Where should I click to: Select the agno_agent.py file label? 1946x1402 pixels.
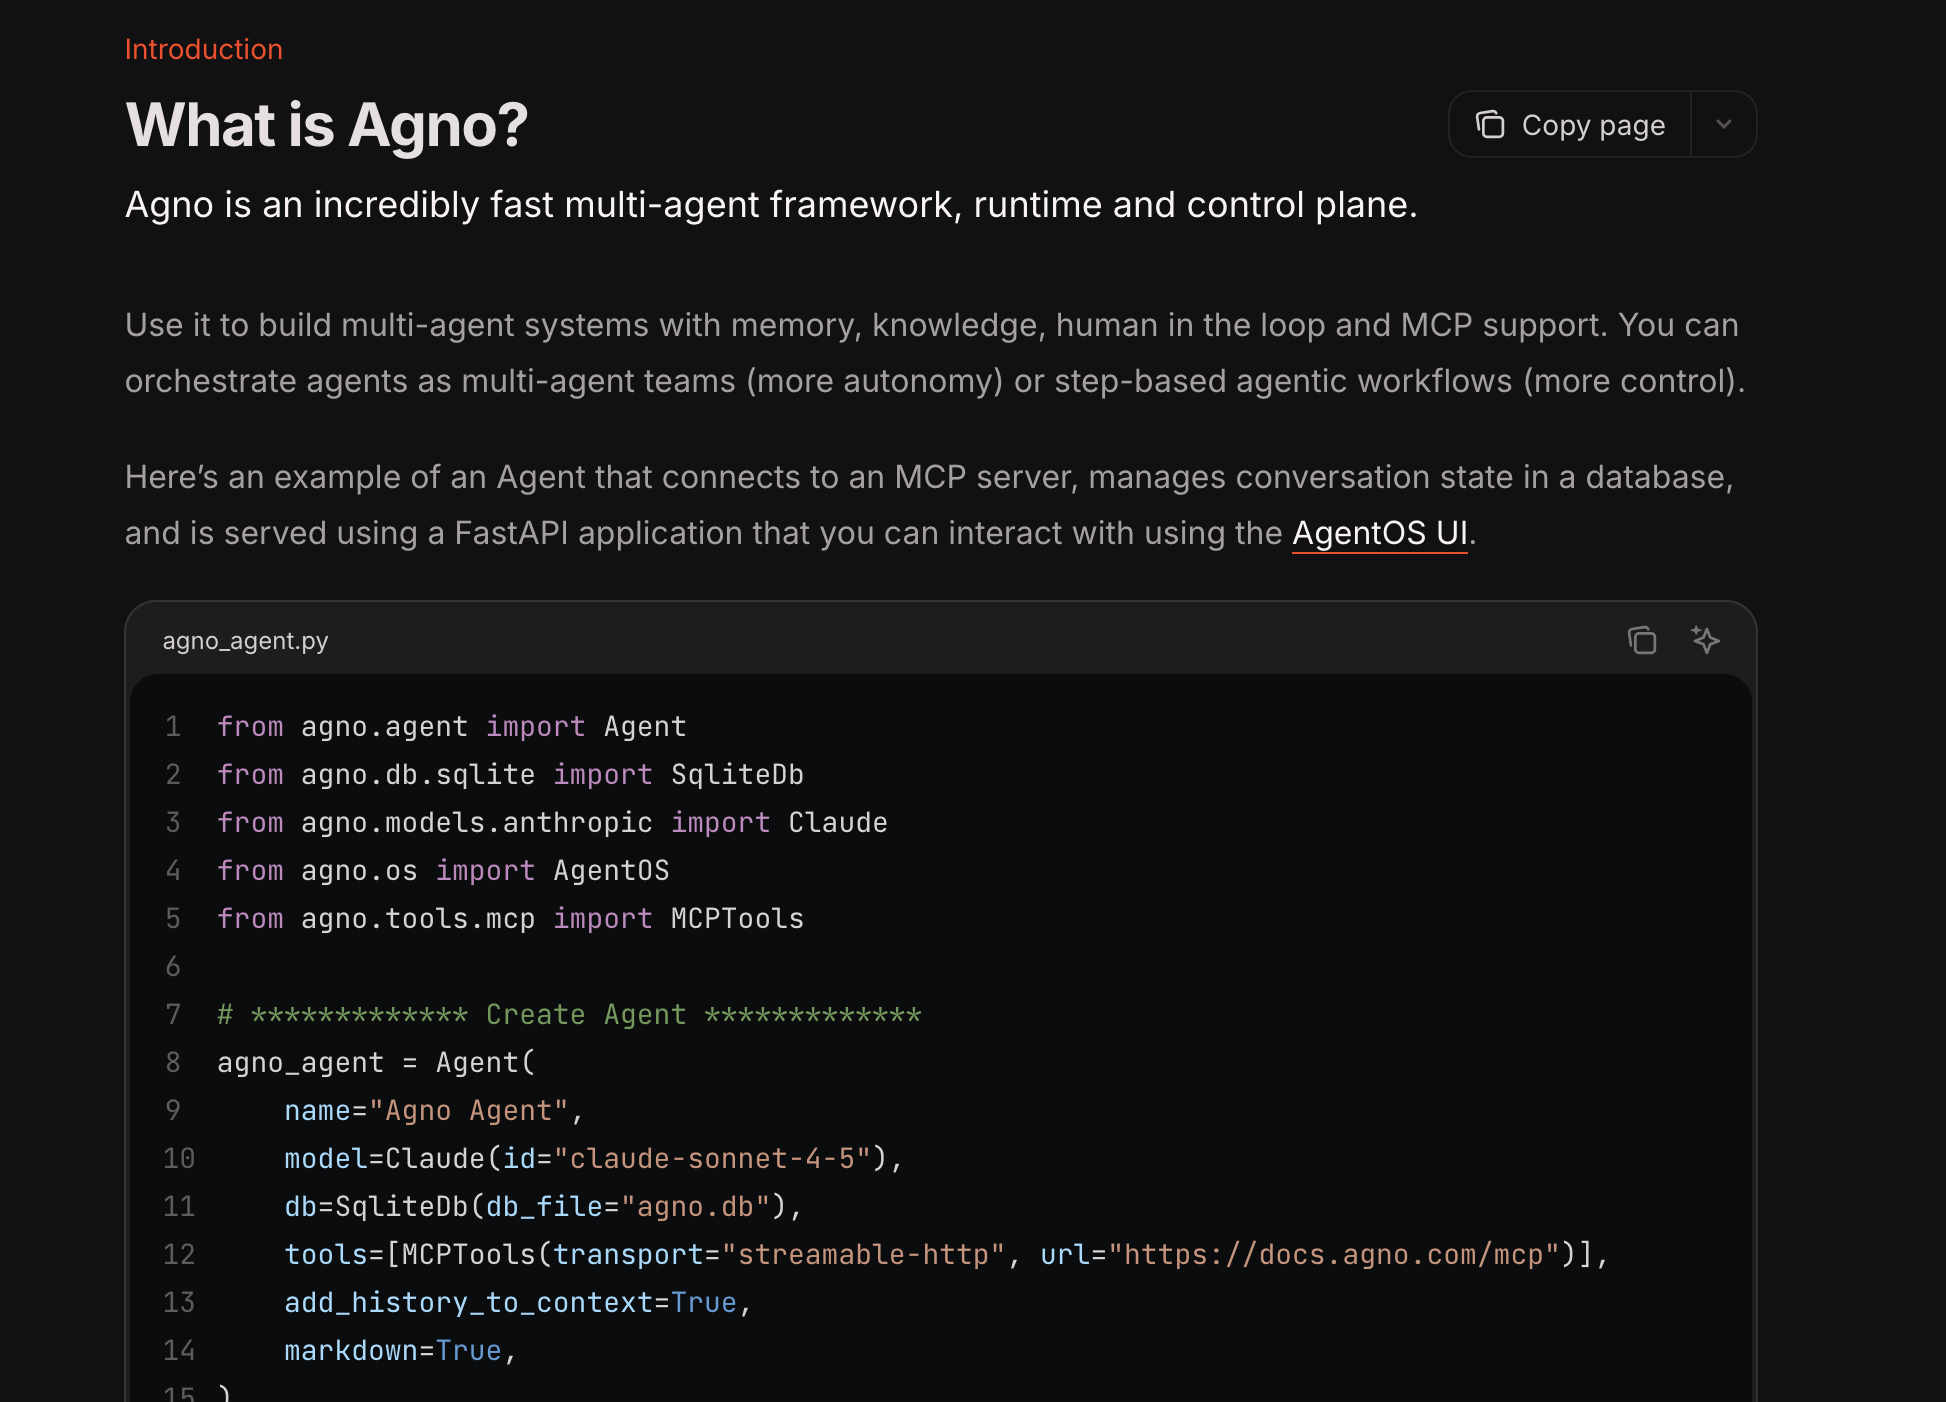pyautogui.click(x=245, y=641)
